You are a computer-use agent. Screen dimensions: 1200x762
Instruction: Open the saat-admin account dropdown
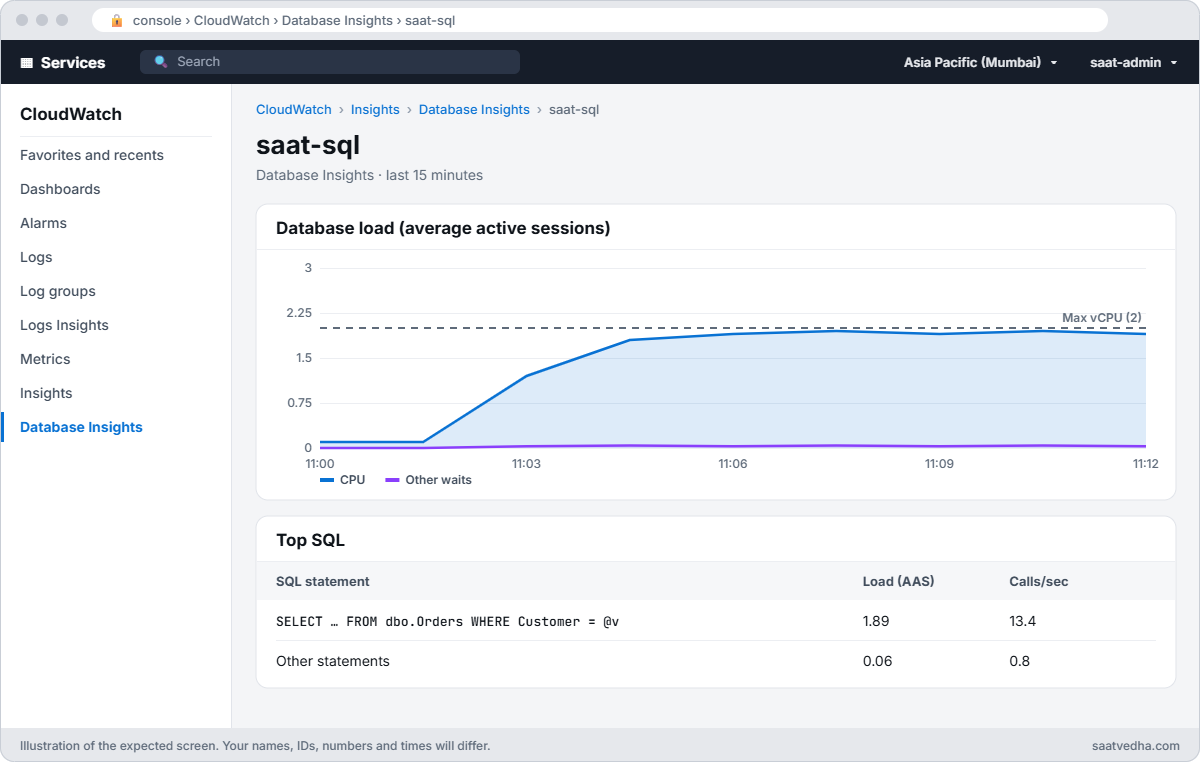[x=1133, y=62]
